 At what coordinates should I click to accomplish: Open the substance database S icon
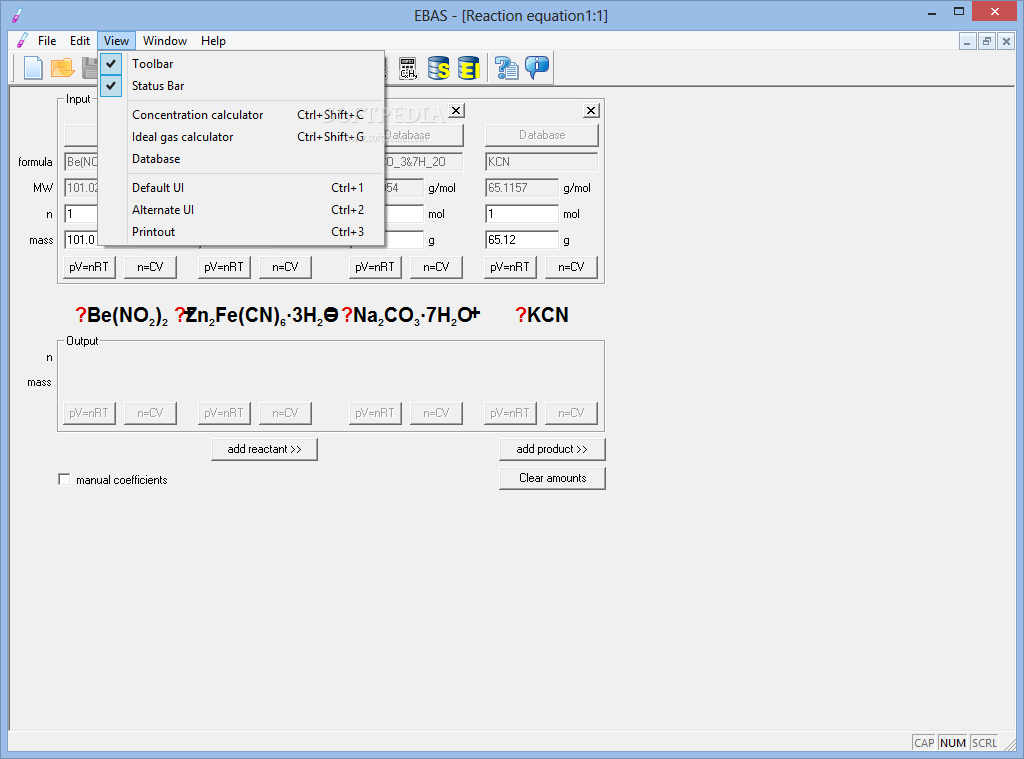439,67
